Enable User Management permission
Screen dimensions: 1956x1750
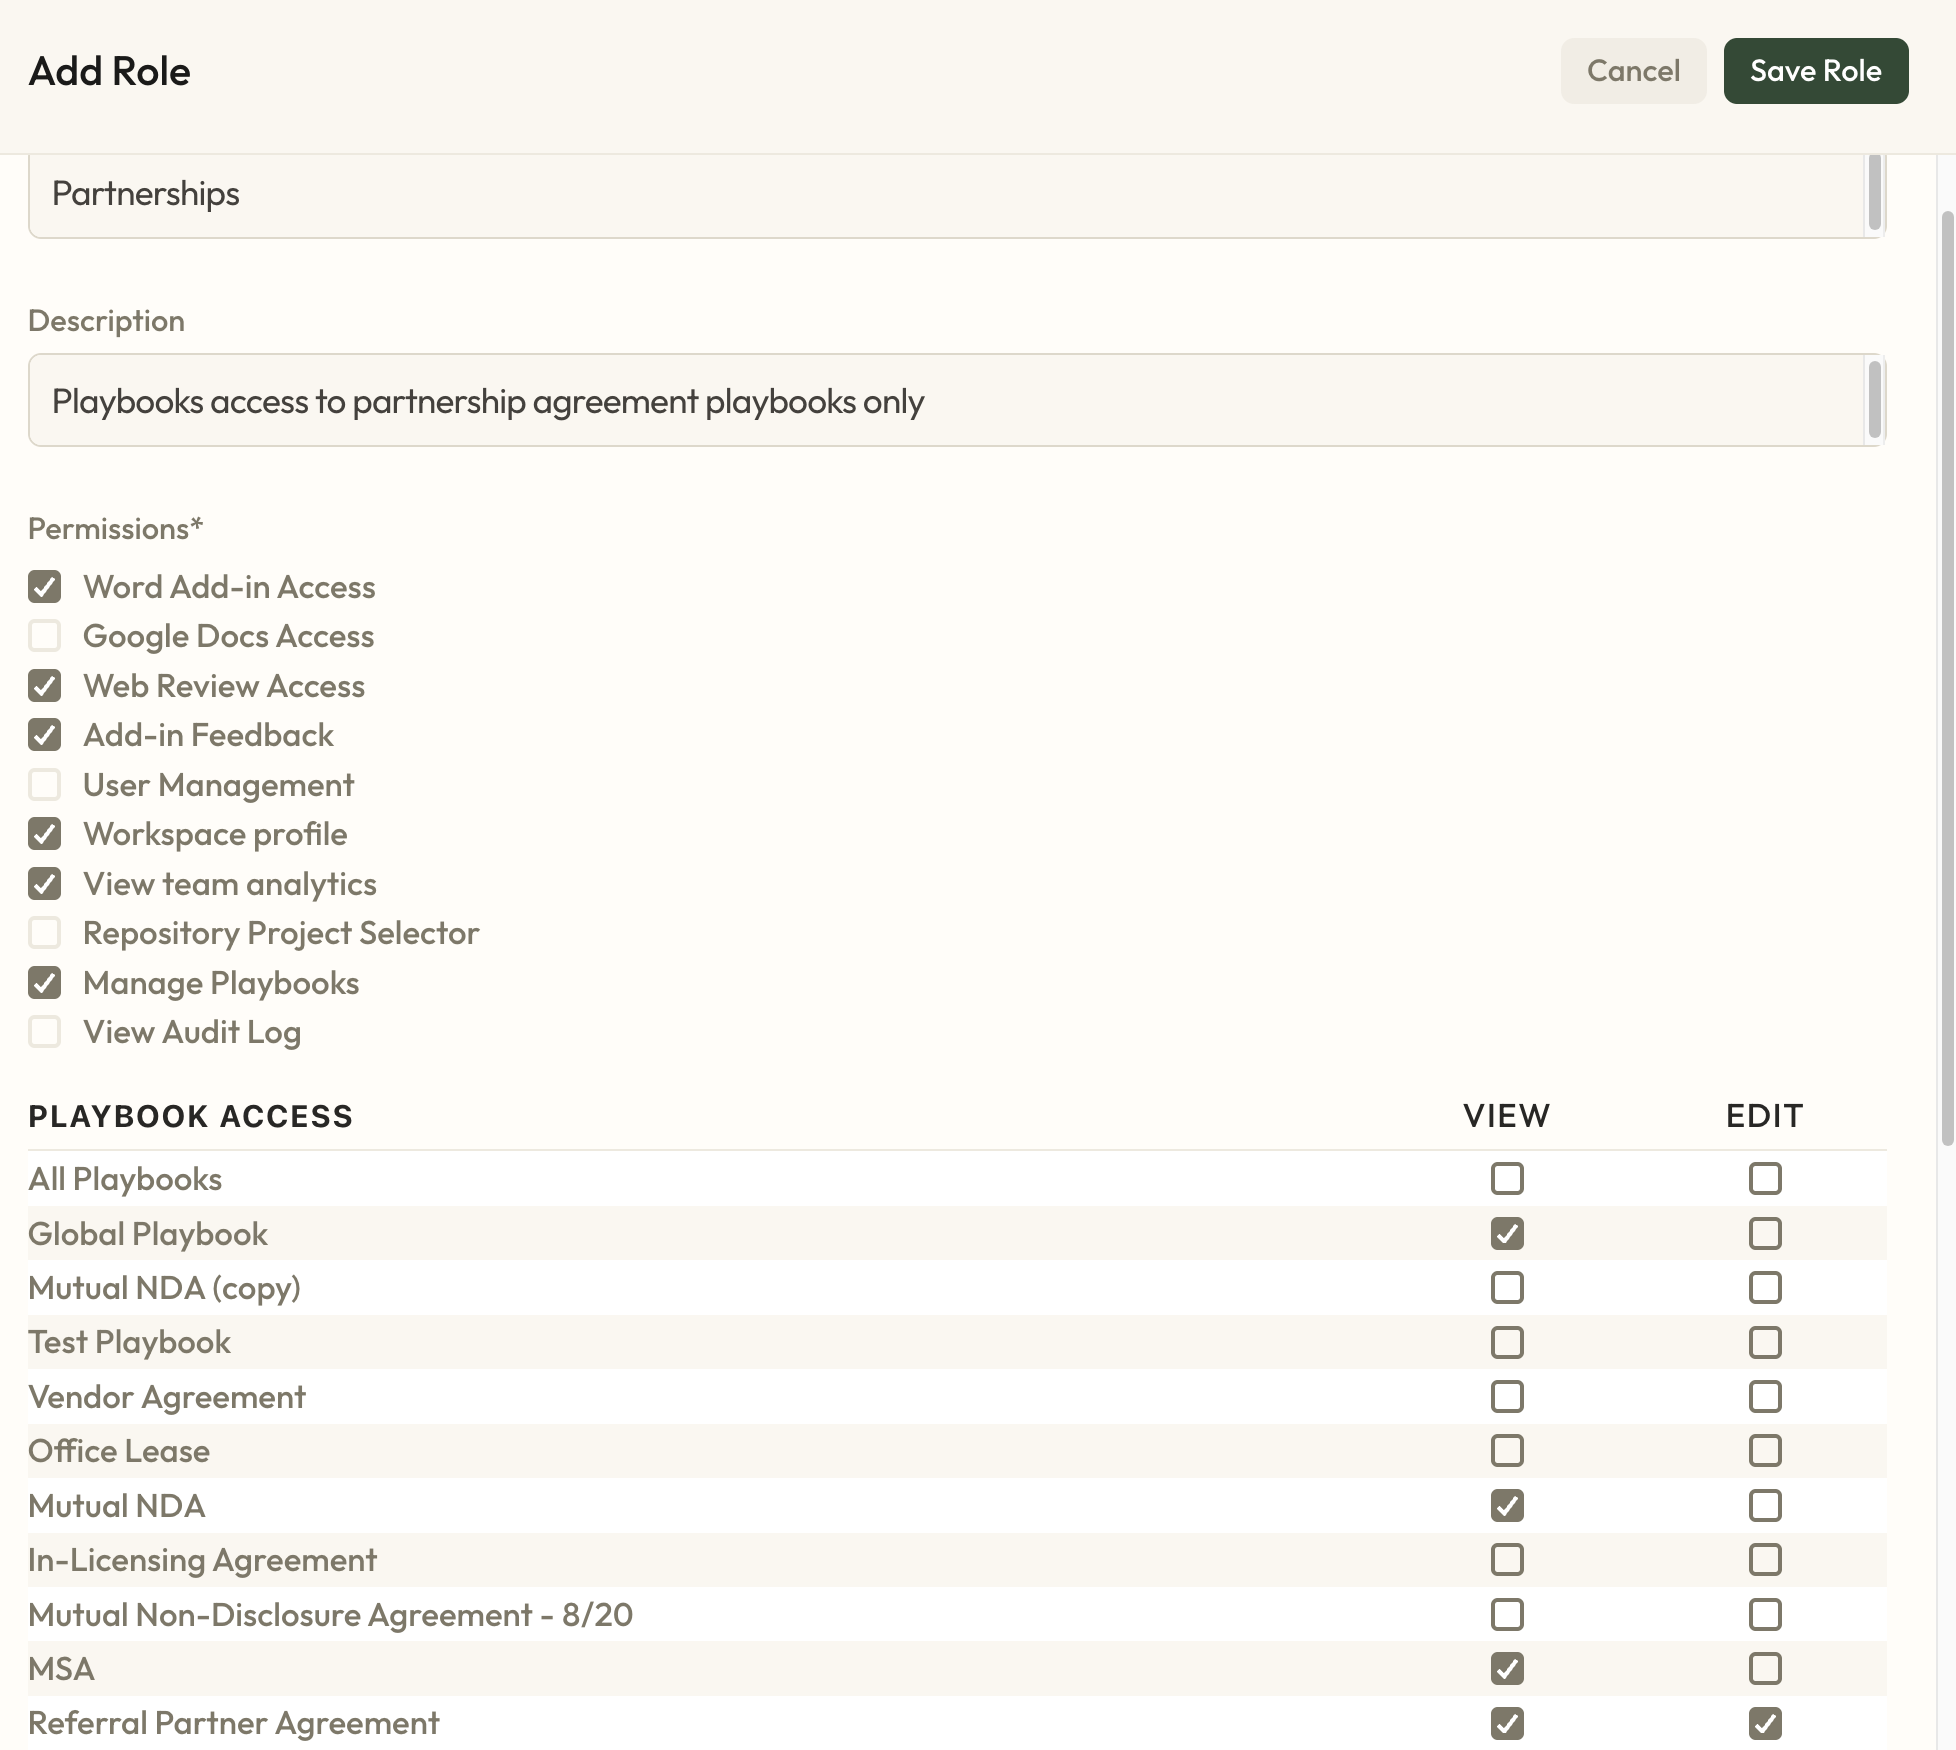[x=45, y=785]
